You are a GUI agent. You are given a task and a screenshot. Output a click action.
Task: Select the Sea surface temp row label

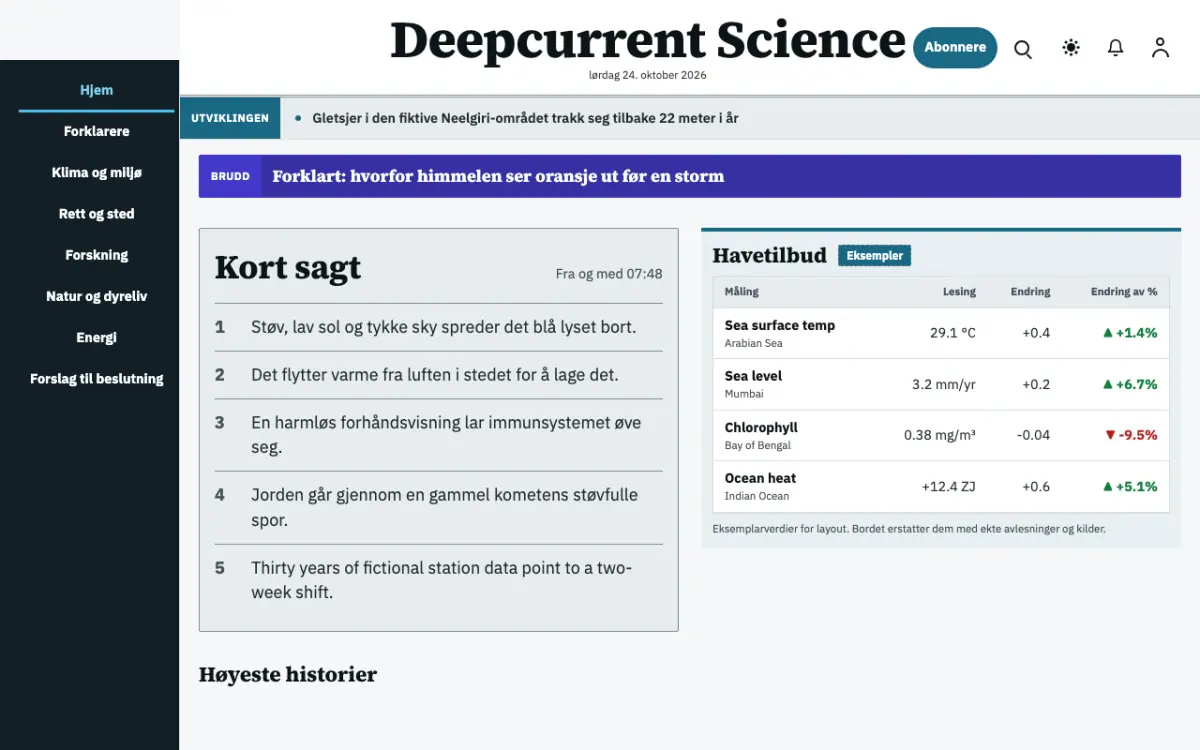click(x=780, y=325)
